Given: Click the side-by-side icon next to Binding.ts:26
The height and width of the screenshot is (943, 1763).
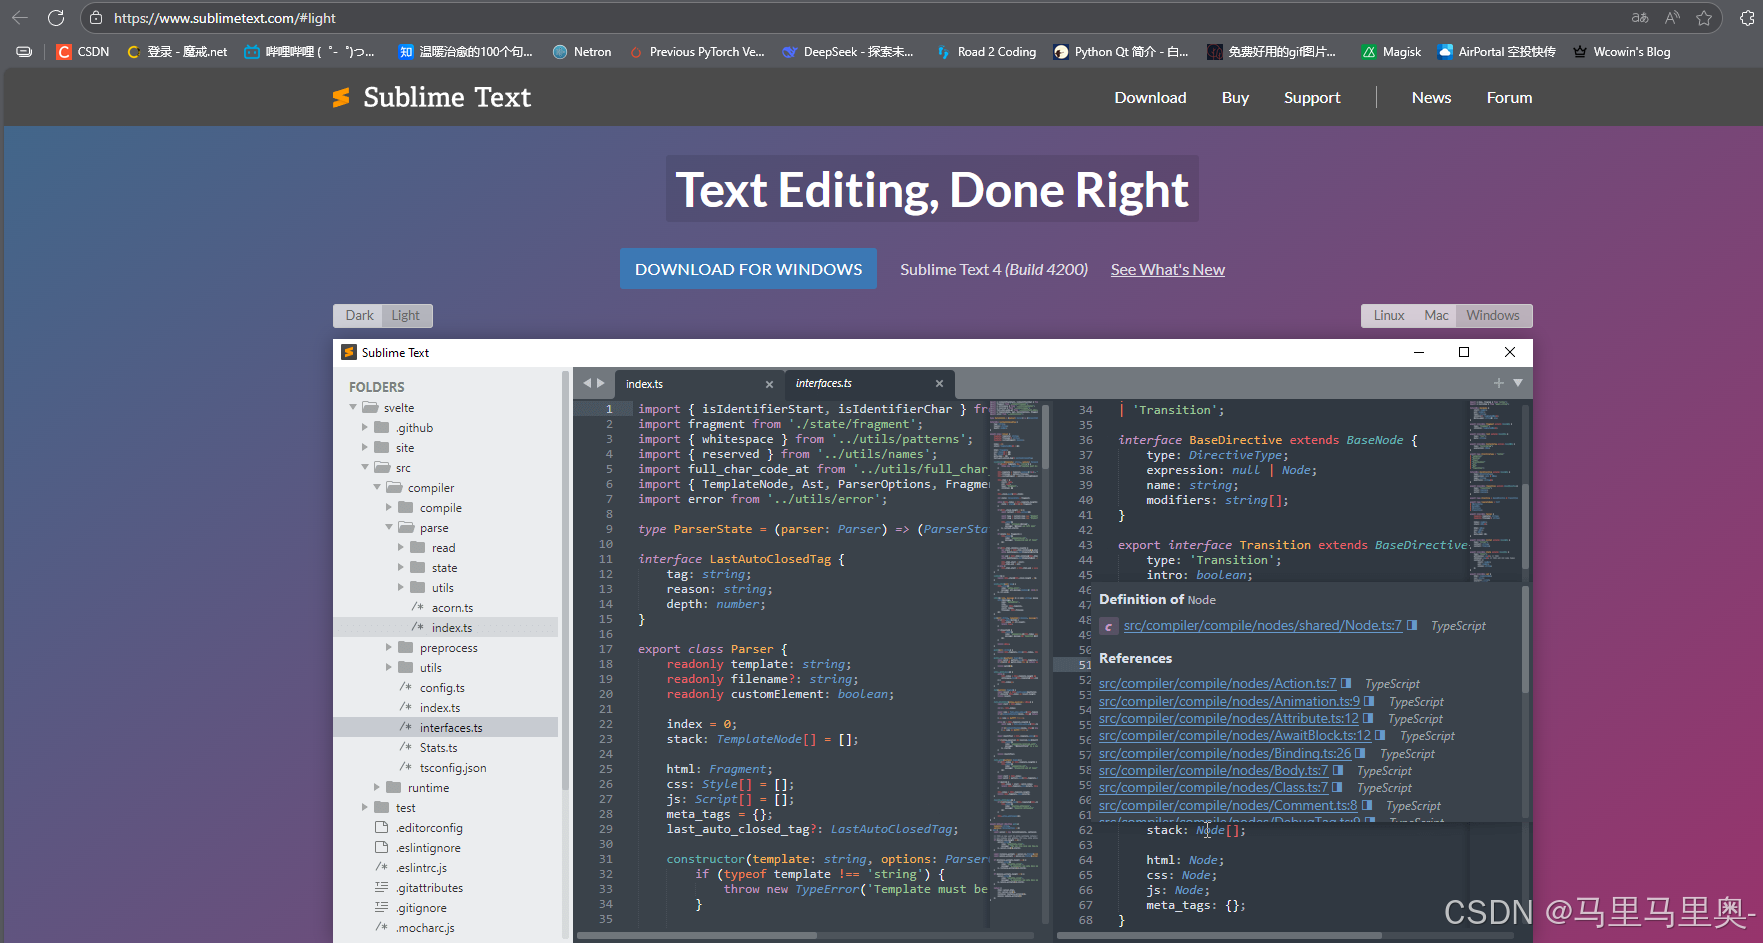Looking at the screenshot, I should (x=1360, y=753).
